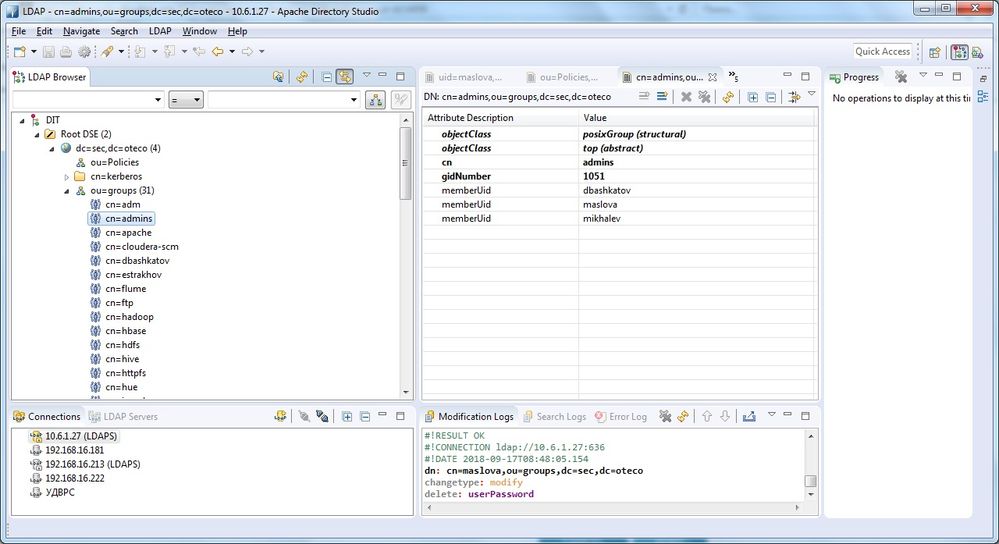Click the Quick Access search box
The image size is (999, 544).
pyautogui.click(x=882, y=51)
